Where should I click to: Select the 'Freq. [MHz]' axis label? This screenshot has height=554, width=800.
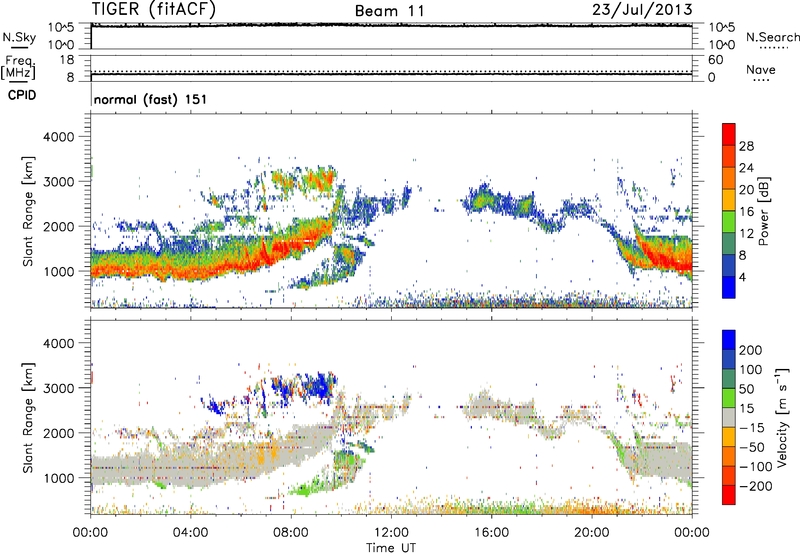pos(19,68)
